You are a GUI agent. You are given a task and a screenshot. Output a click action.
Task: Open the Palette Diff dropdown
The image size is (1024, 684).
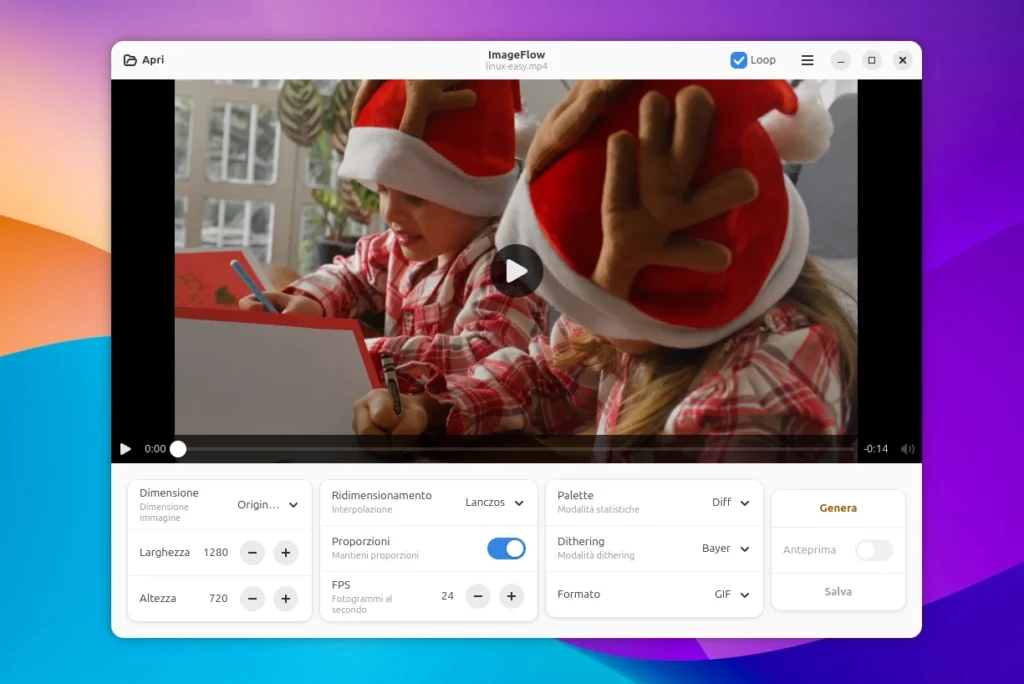tap(731, 503)
